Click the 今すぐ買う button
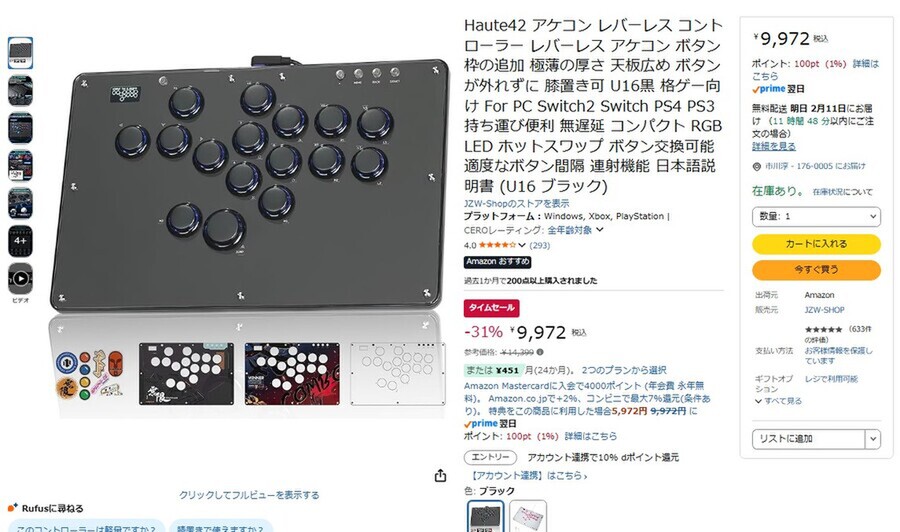900x532 pixels. pyautogui.click(x=816, y=269)
